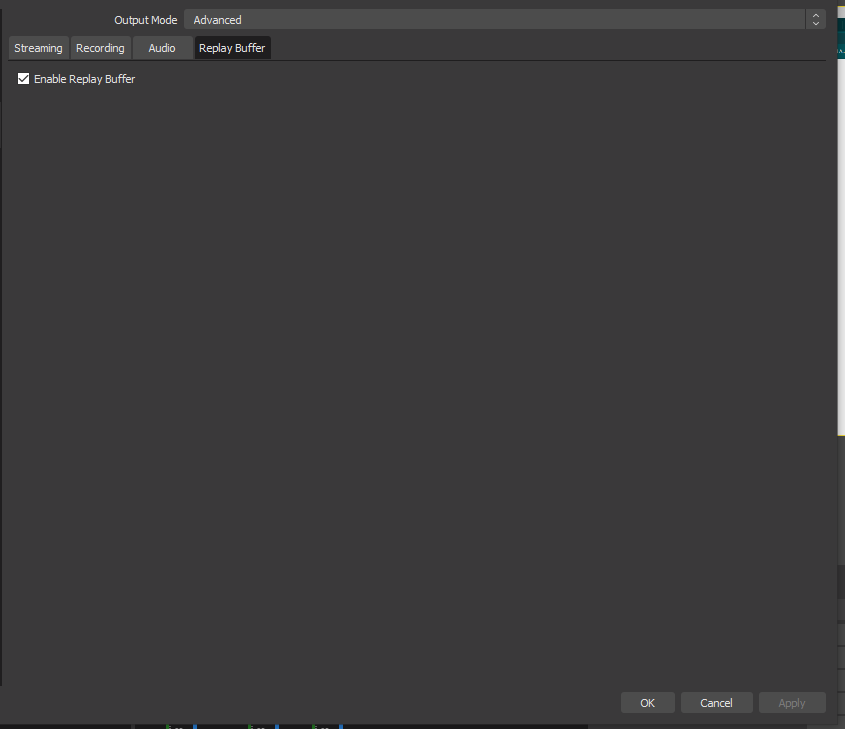Select the Audio tab
This screenshot has height=729, width=845.
161,47
